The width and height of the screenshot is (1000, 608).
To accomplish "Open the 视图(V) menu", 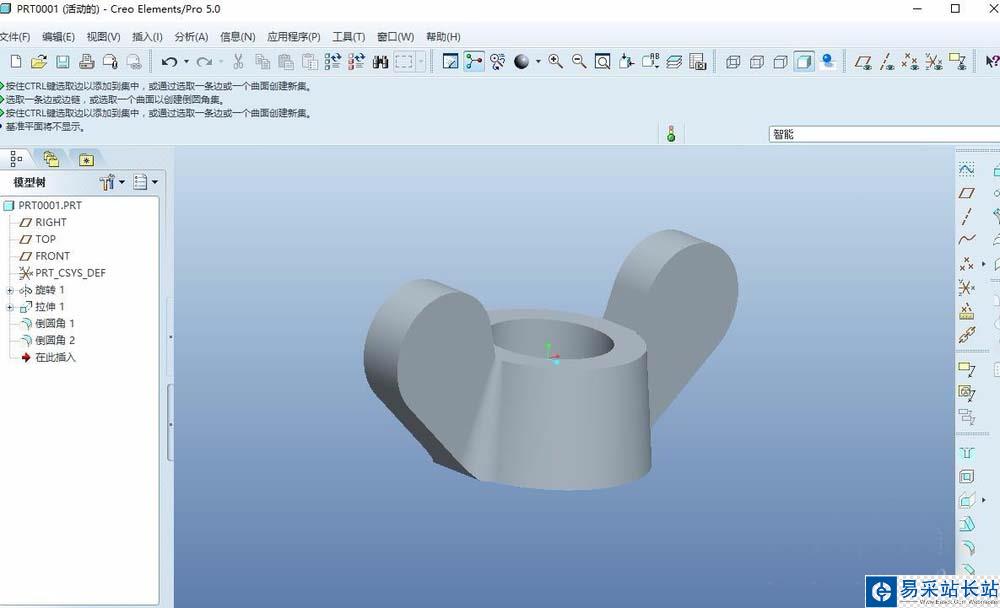I will (103, 37).
